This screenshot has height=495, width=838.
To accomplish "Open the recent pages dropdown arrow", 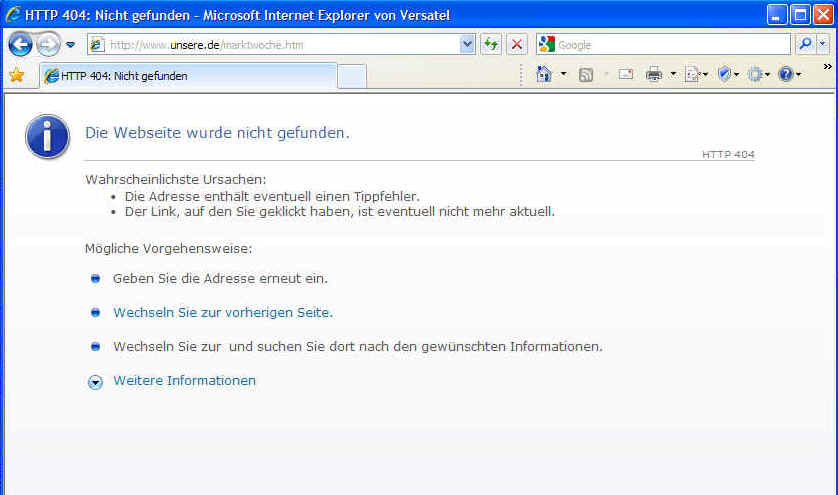I will coord(71,45).
